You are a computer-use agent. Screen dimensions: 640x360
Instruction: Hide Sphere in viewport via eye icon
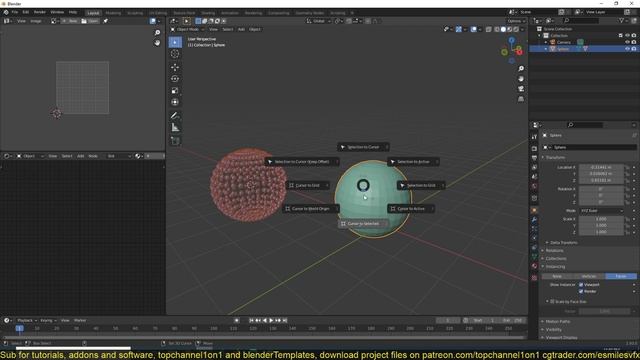coord(627,49)
